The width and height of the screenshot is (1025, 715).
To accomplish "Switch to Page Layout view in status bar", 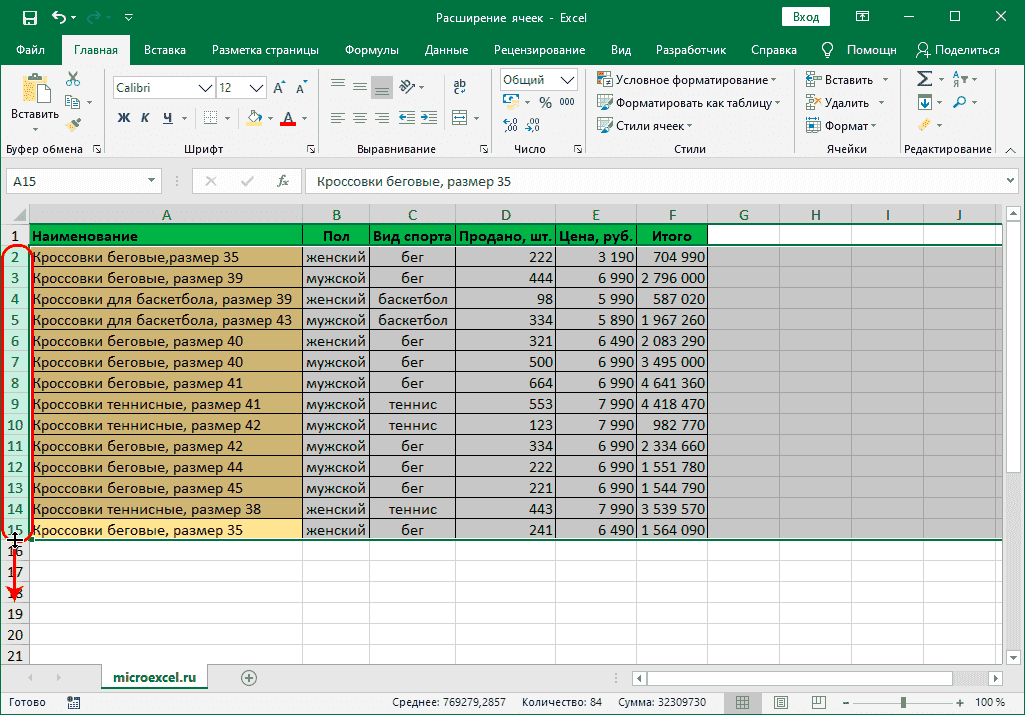I will pyautogui.click(x=781, y=702).
